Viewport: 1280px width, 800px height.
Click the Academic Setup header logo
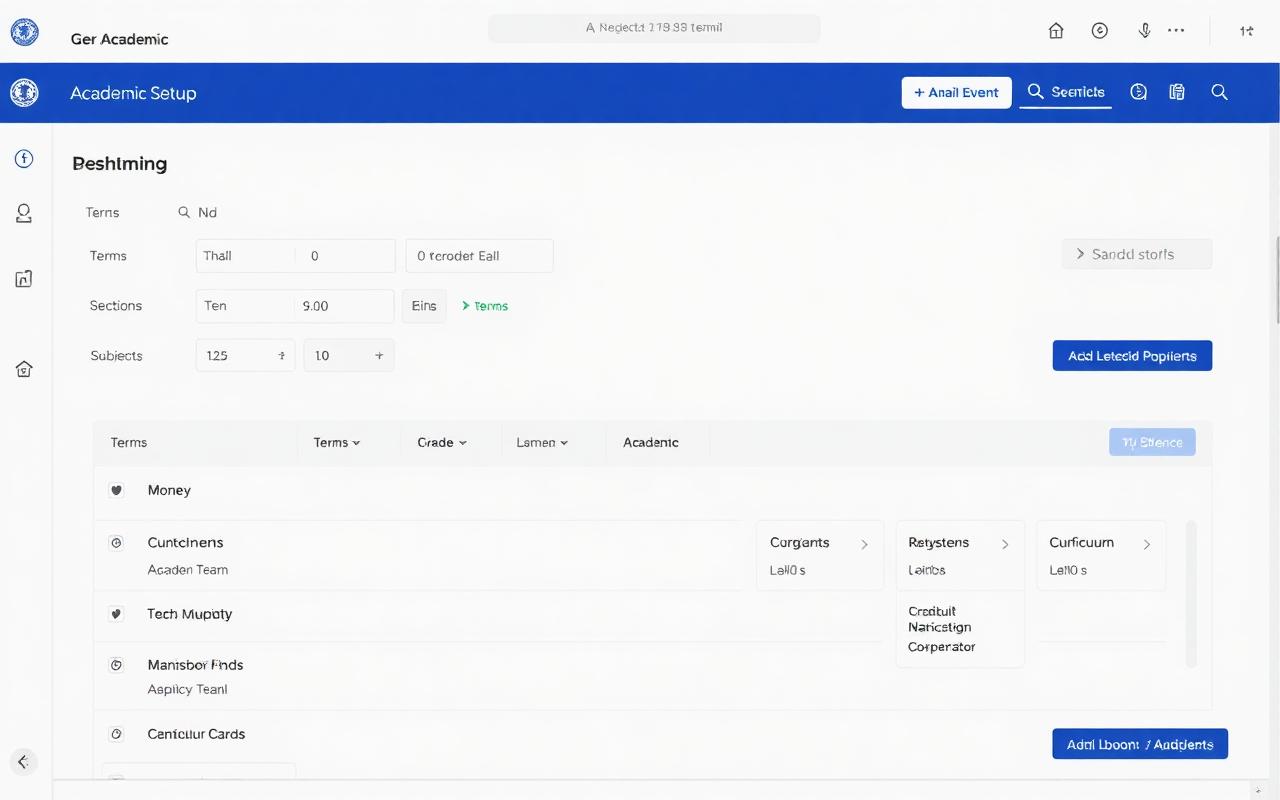click(x=24, y=93)
